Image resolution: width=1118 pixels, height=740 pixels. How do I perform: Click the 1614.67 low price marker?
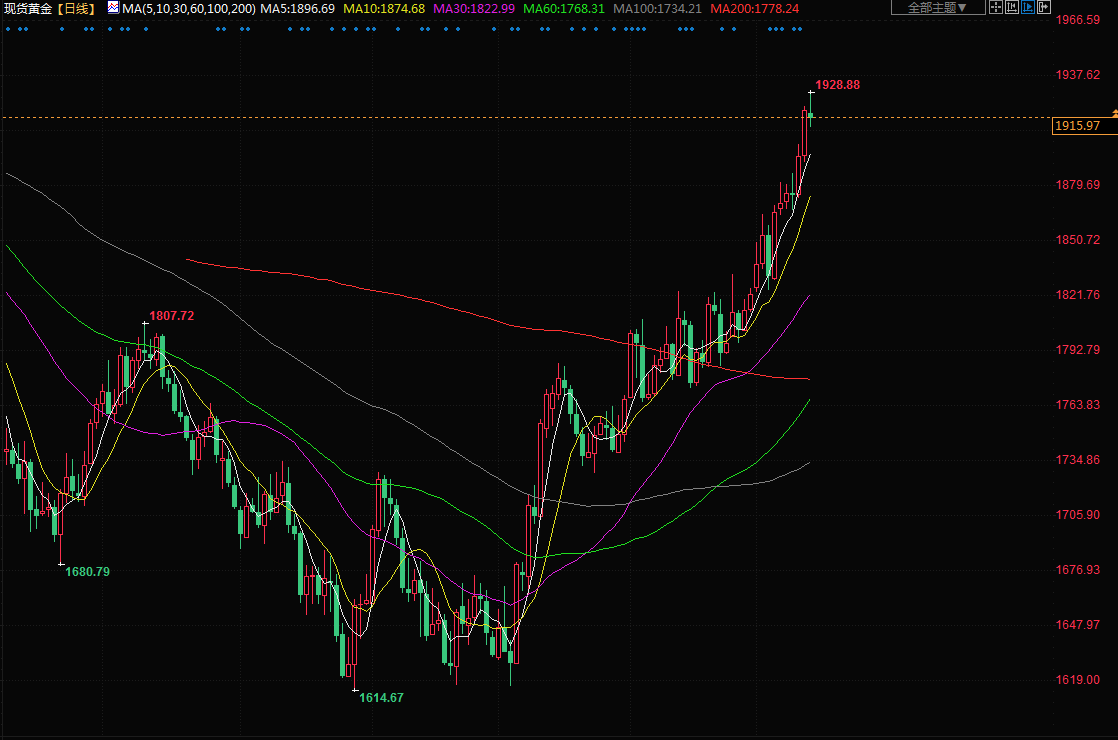381,697
